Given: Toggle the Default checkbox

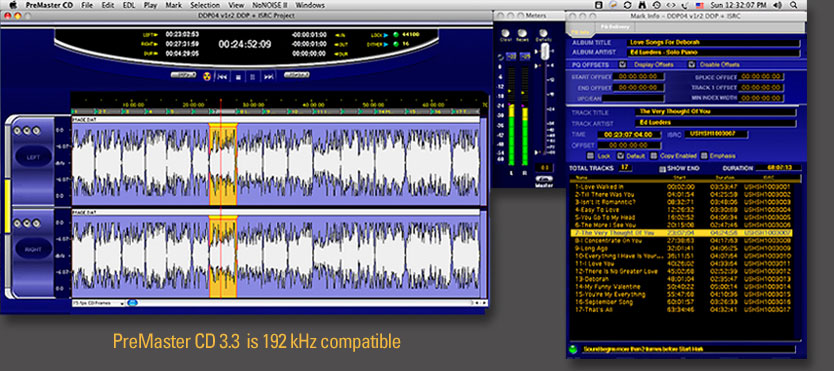Looking at the screenshot, I should 620,156.
